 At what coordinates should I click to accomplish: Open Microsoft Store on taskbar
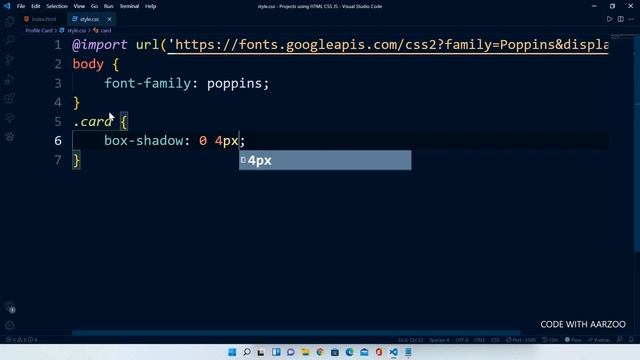335,352
